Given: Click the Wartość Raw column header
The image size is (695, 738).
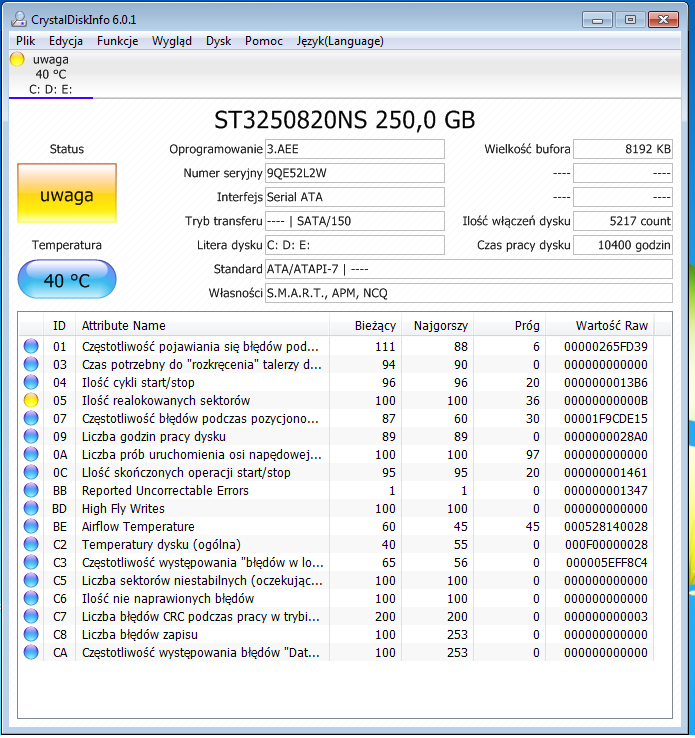Looking at the screenshot, I should [x=600, y=325].
